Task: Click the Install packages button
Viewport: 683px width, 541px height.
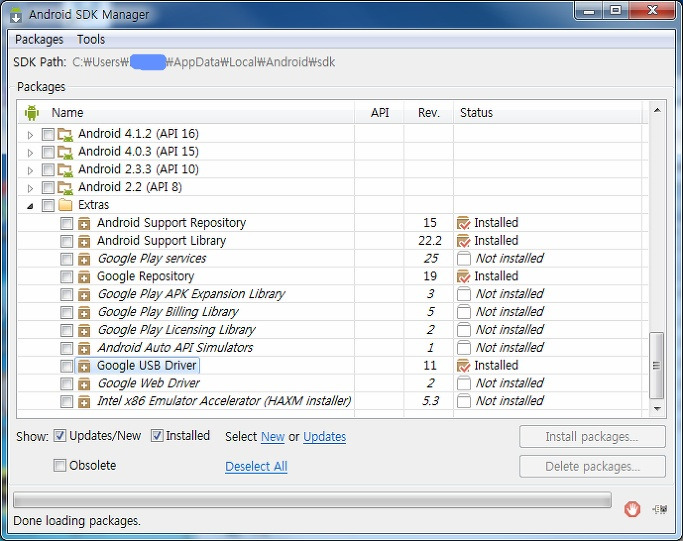Action: coord(592,436)
